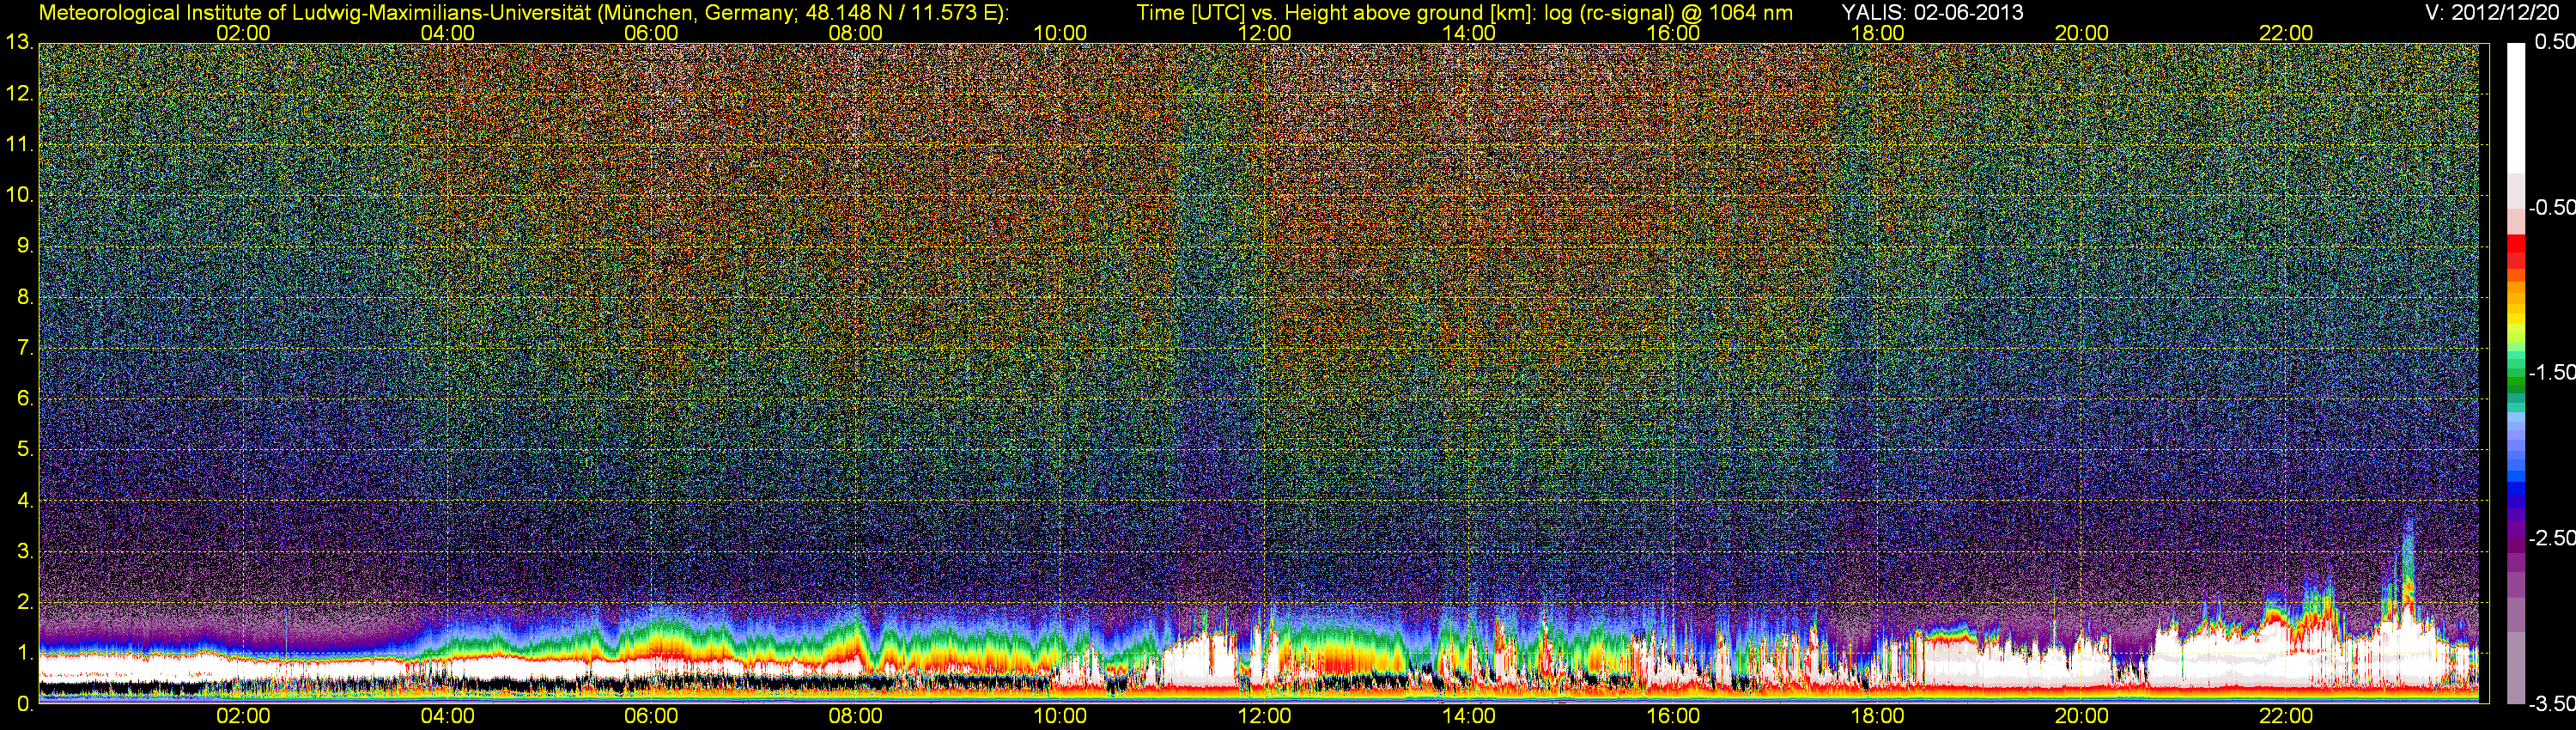This screenshot has width=2576, height=730.
Task: Select the 12:00 label on the bottom time axis
Action: coord(1264,716)
